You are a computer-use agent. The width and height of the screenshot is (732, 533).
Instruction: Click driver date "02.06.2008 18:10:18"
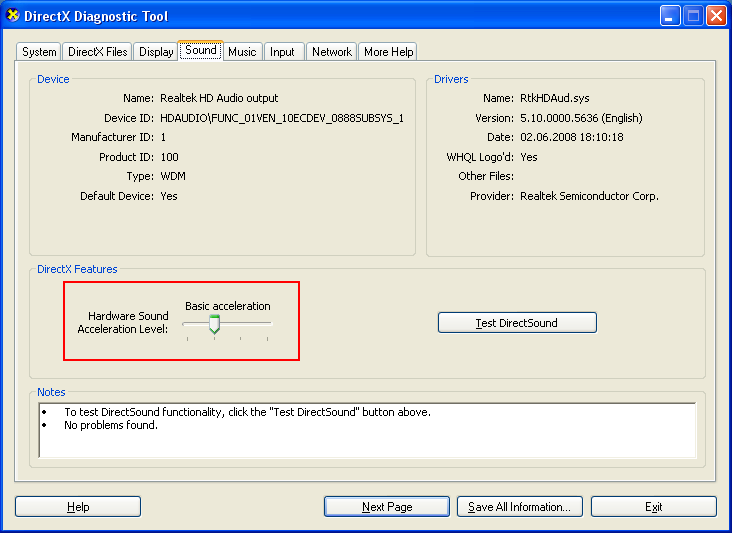click(x=571, y=137)
